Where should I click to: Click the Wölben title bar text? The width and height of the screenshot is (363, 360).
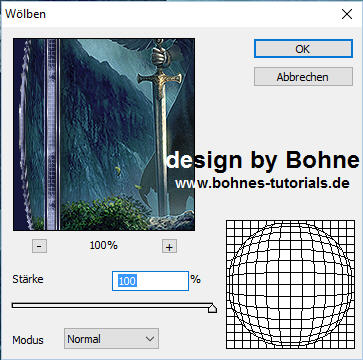25,14
